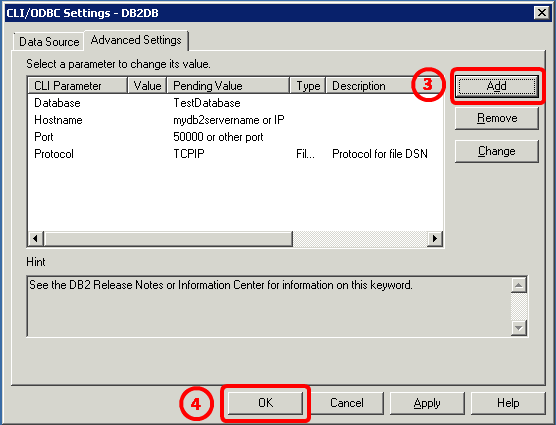This screenshot has height=425, width=556.
Task: Switch to the Data Source tab
Action: pyautogui.click(x=49, y=42)
